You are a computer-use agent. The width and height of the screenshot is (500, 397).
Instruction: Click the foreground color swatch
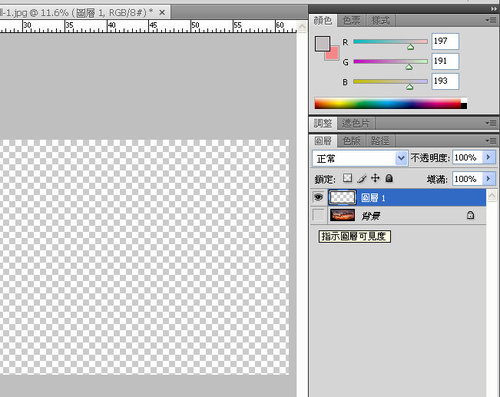(322, 44)
